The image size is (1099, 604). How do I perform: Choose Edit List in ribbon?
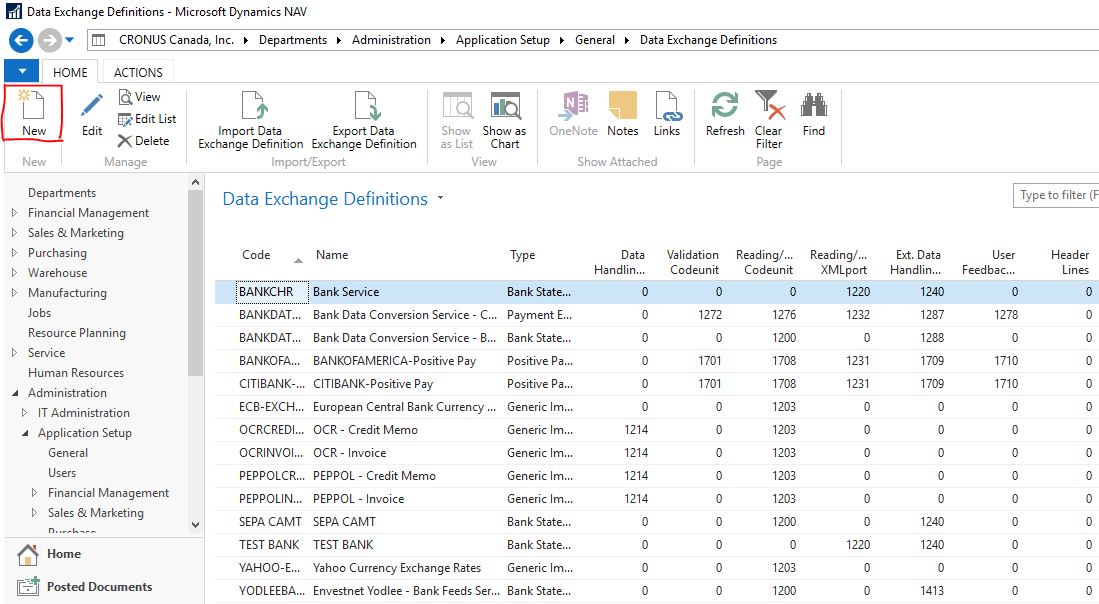(x=147, y=119)
